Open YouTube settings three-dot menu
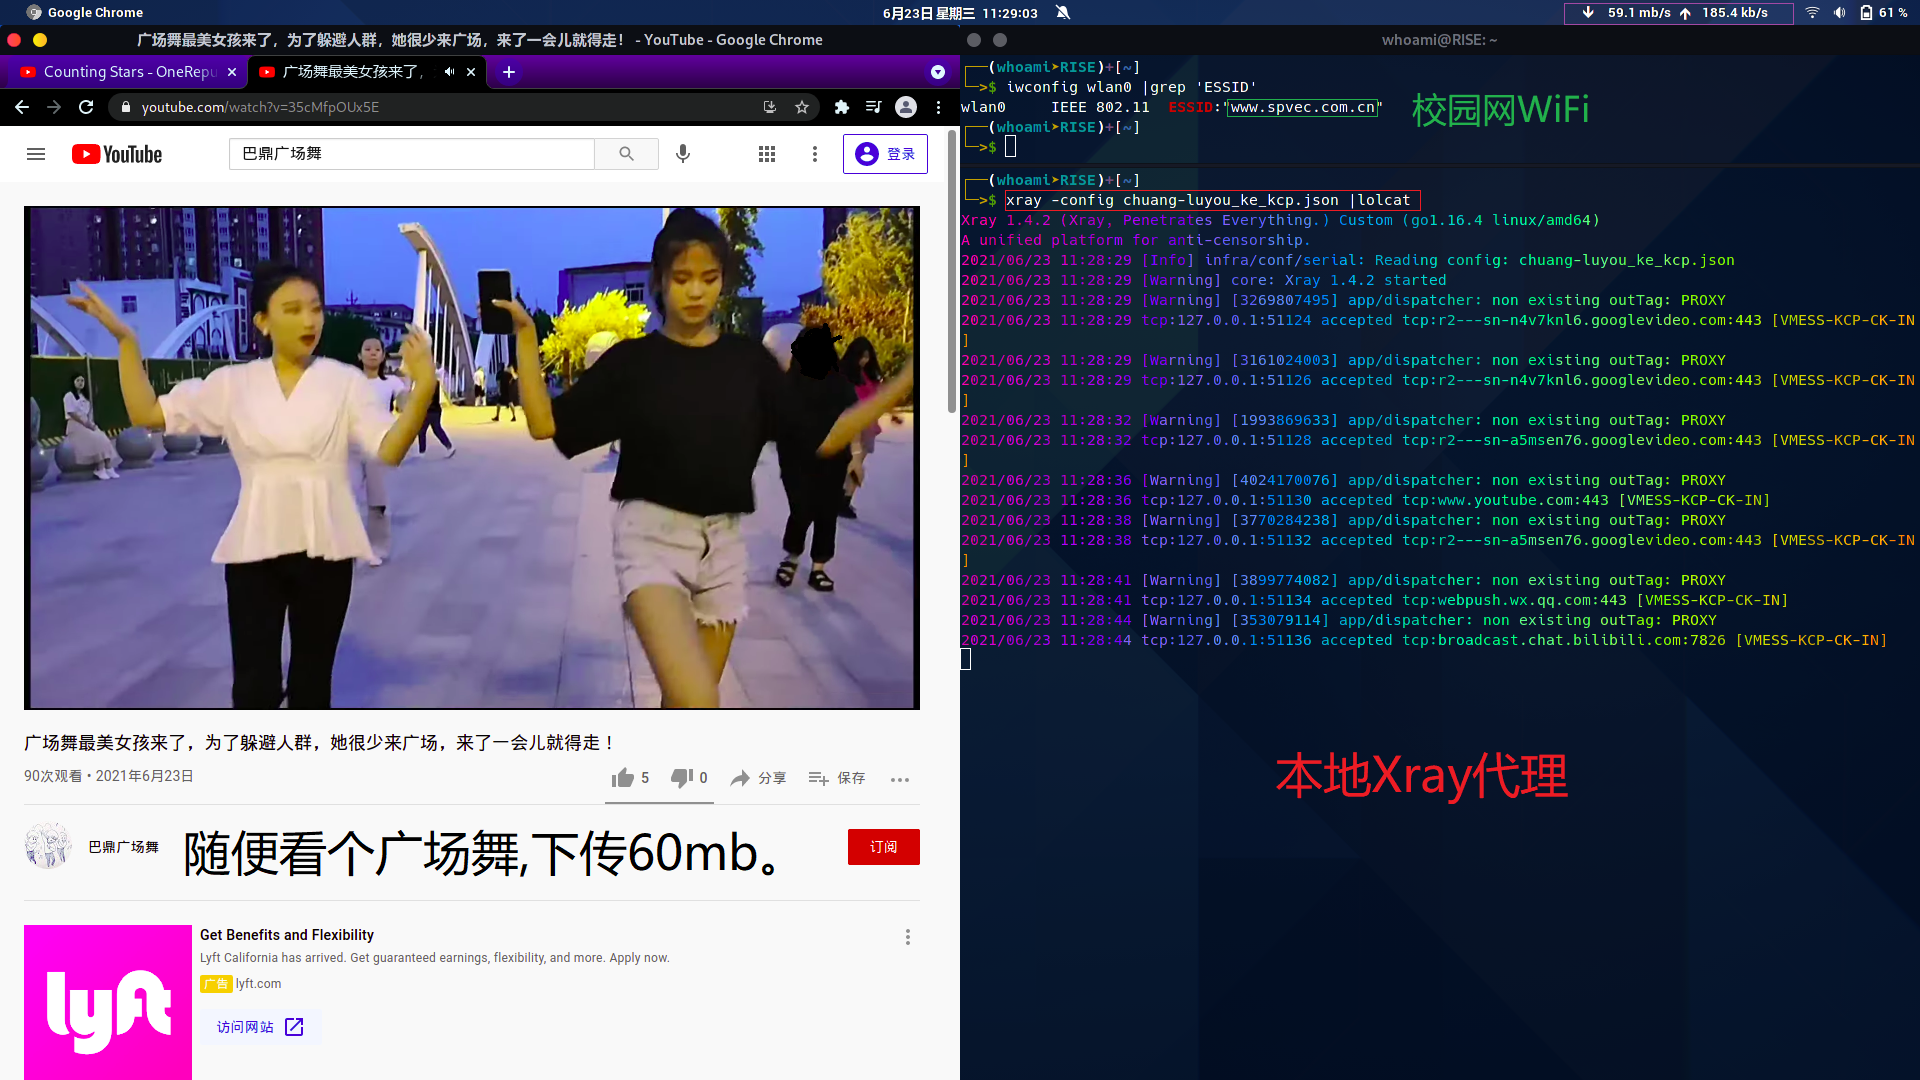The image size is (1920, 1080). tap(815, 154)
